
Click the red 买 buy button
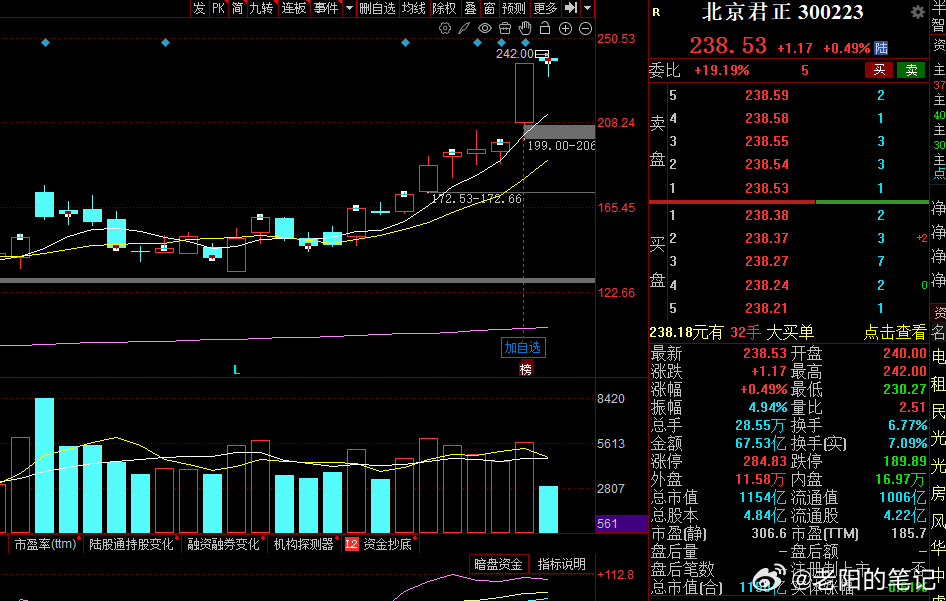click(879, 70)
